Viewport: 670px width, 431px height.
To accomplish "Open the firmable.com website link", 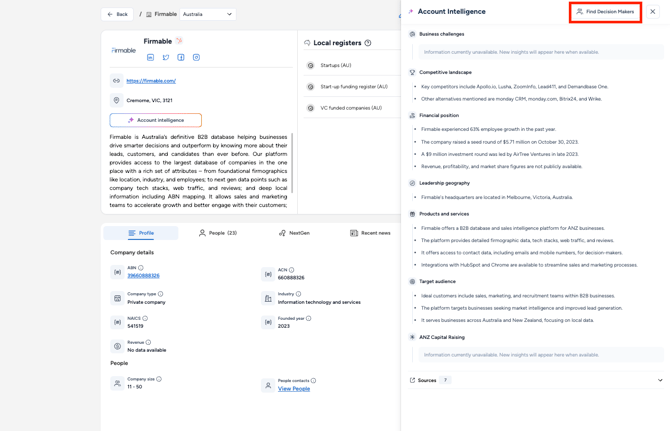I will 151,81.
